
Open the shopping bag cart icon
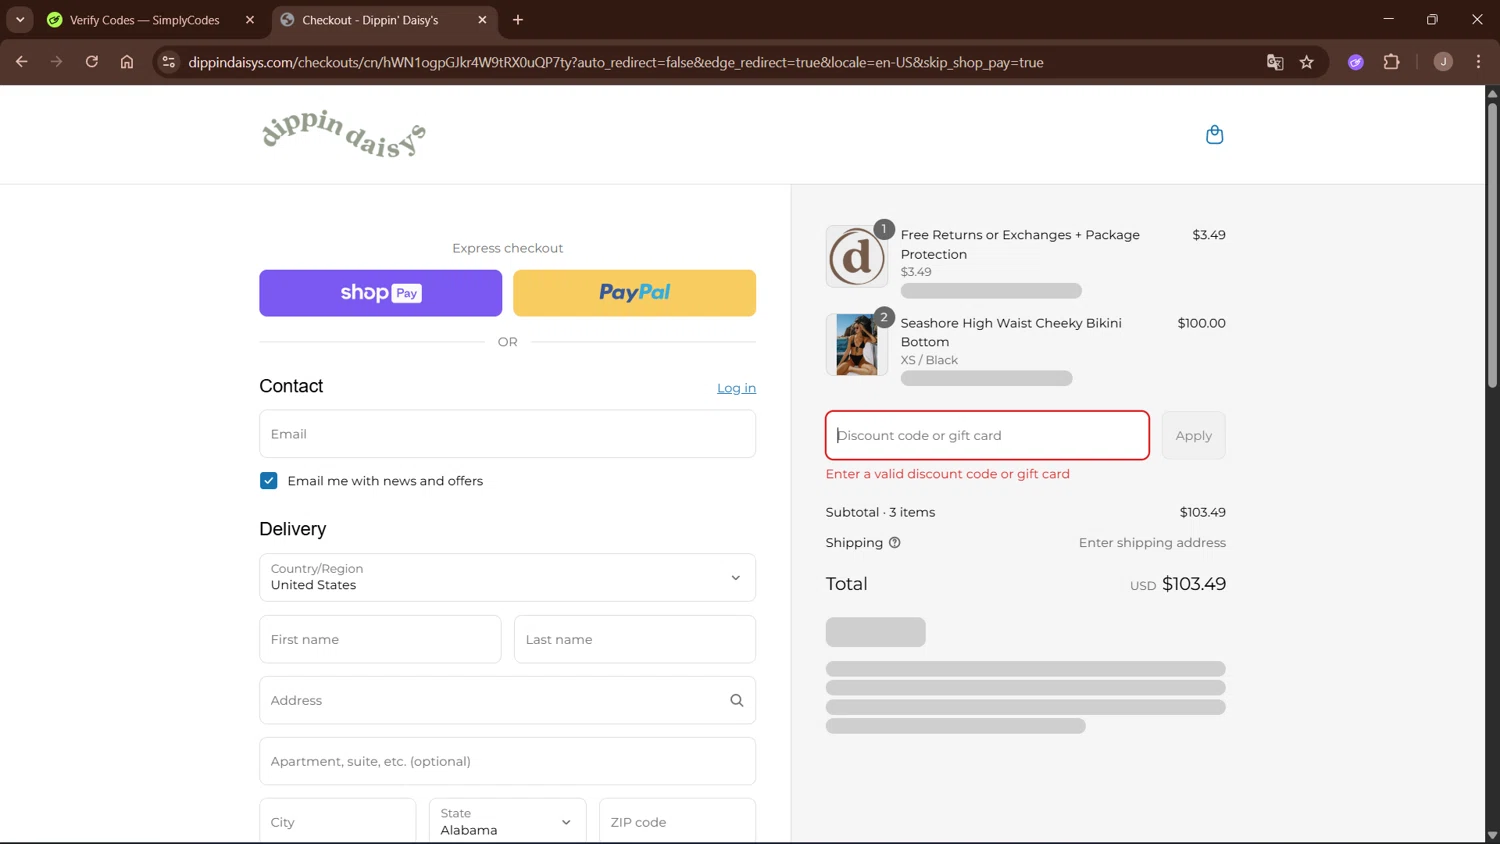click(1214, 135)
